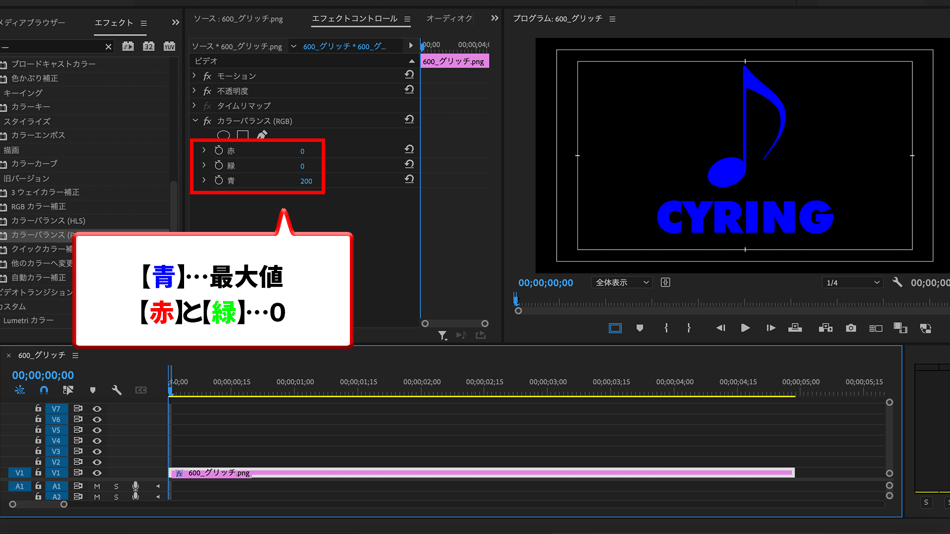Select the 600_グリッチ.png clip in the timeline

[482, 473]
